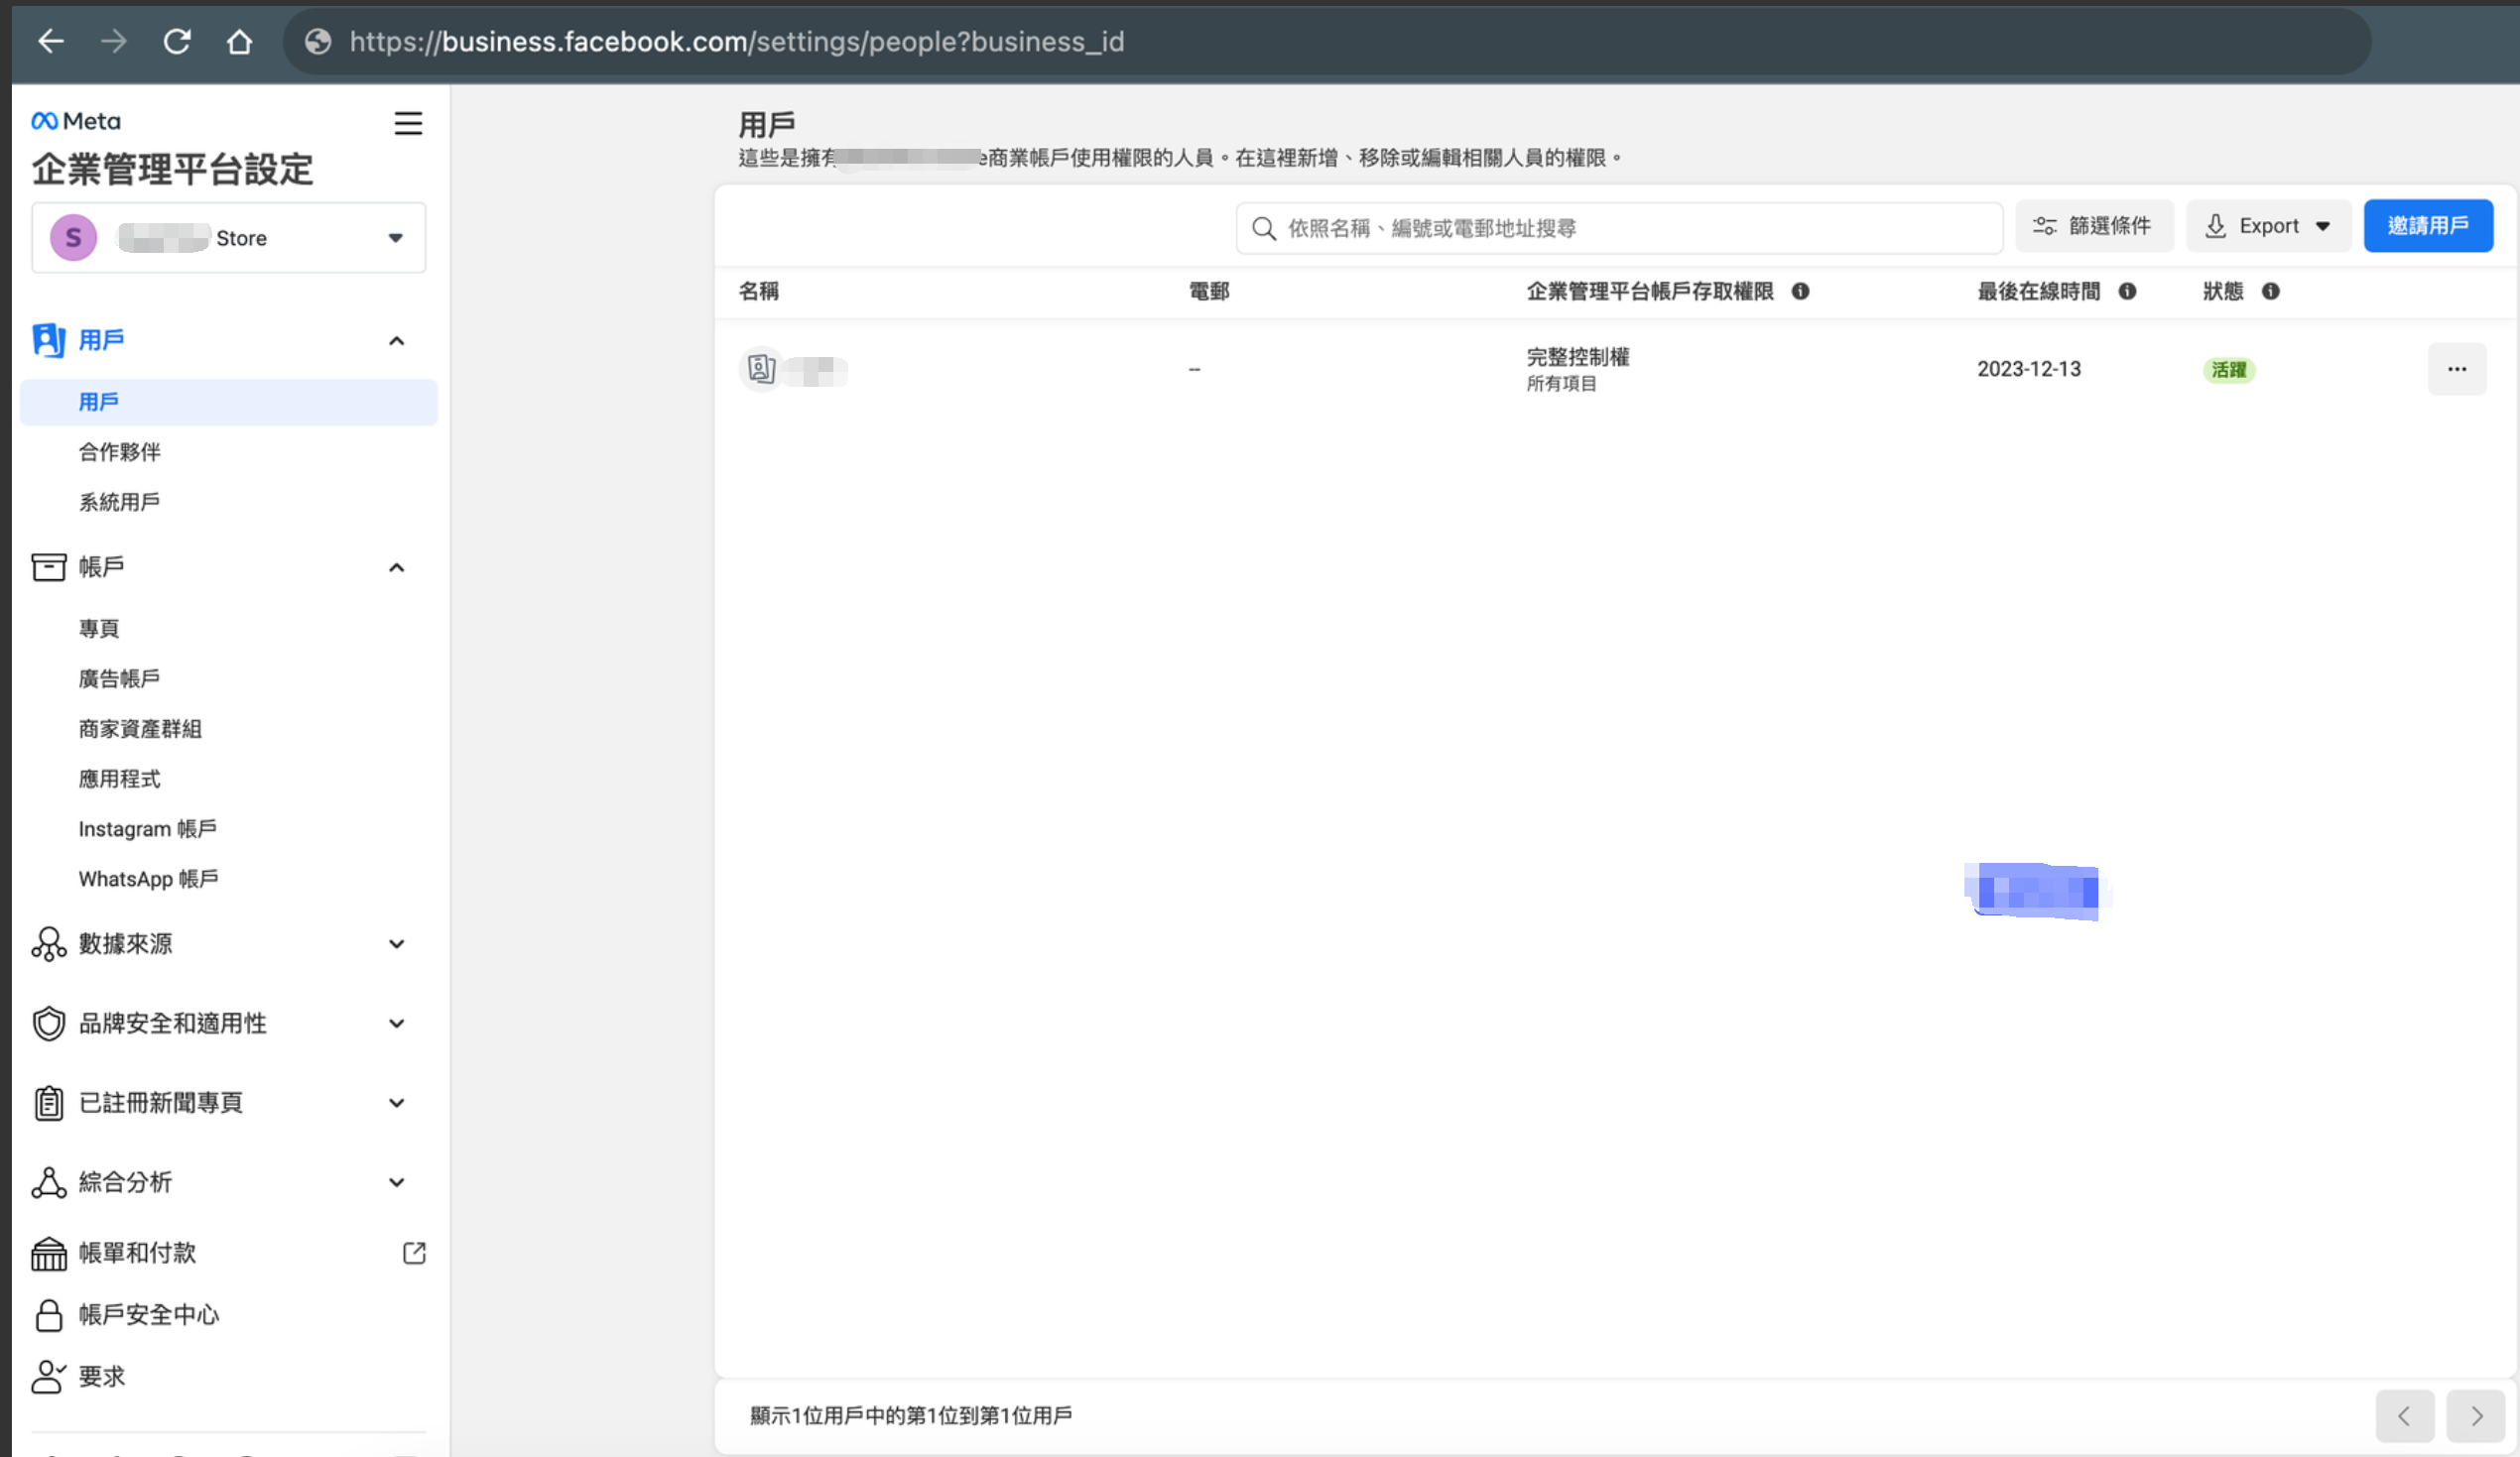This screenshot has width=2520, height=1457.
Task: Click the user row avatar icon
Action: (x=761, y=369)
